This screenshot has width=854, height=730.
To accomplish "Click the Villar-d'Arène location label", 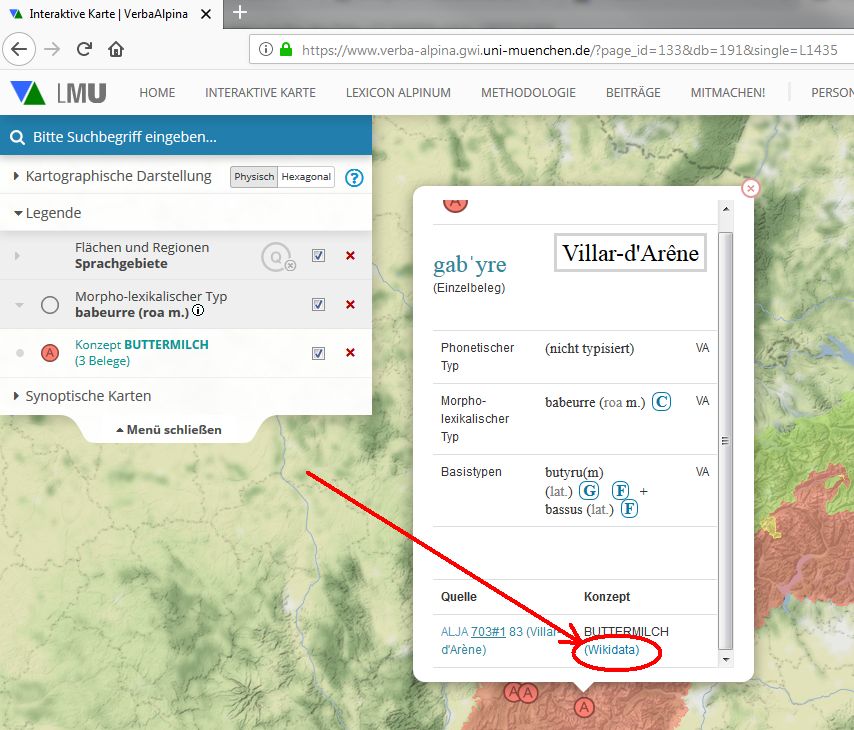I will 630,253.
